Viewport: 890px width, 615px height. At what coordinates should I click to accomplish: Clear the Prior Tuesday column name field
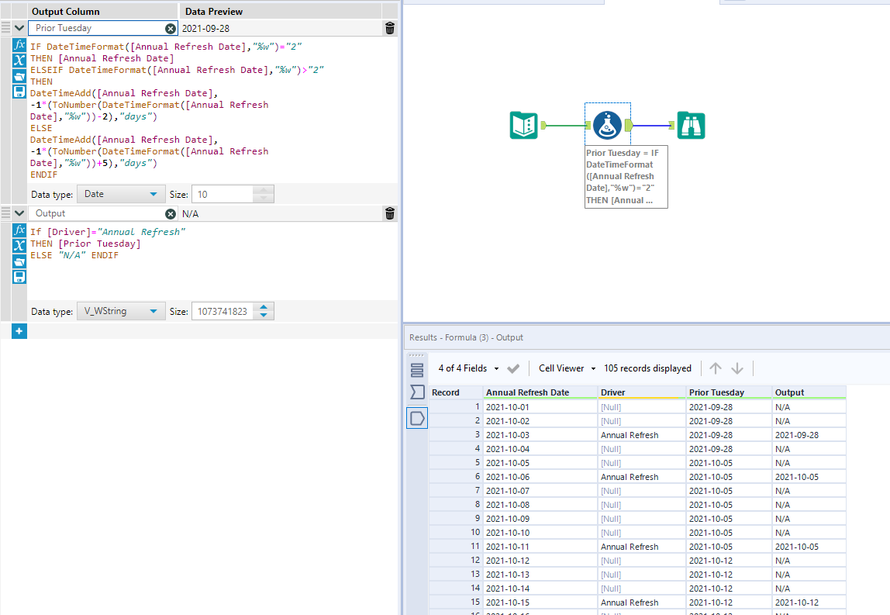pos(170,29)
